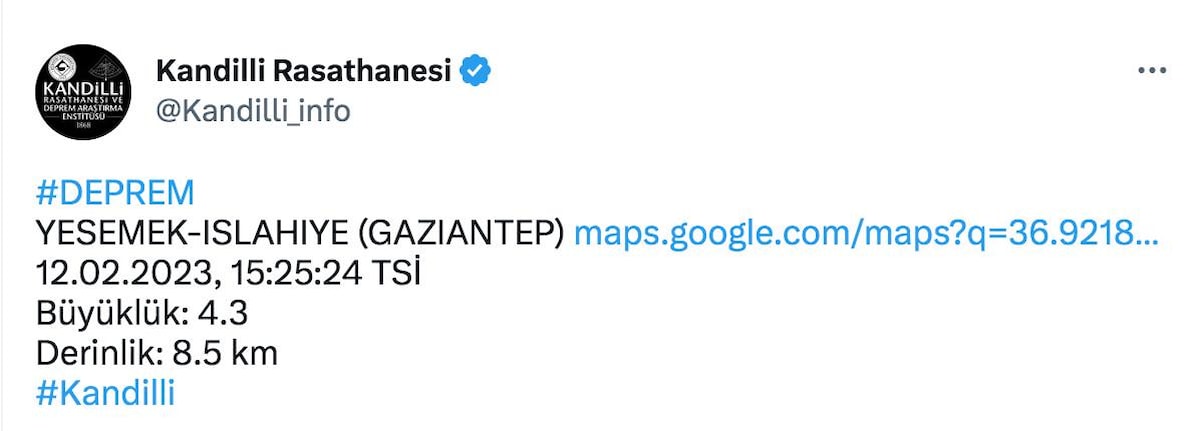Image resolution: width=1200 pixels, height=431 pixels.
Task: Open the three-dot more options menu
Action: (x=1152, y=72)
